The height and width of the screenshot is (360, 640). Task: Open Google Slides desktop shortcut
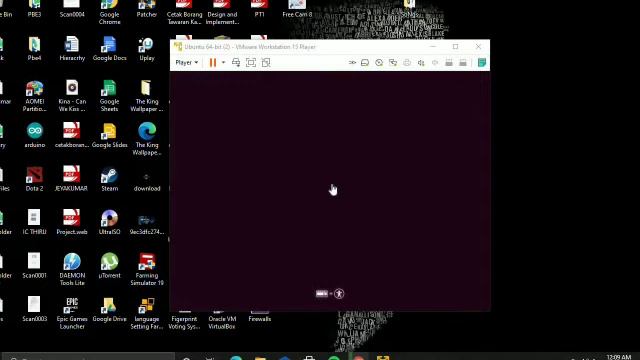(x=109, y=136)
